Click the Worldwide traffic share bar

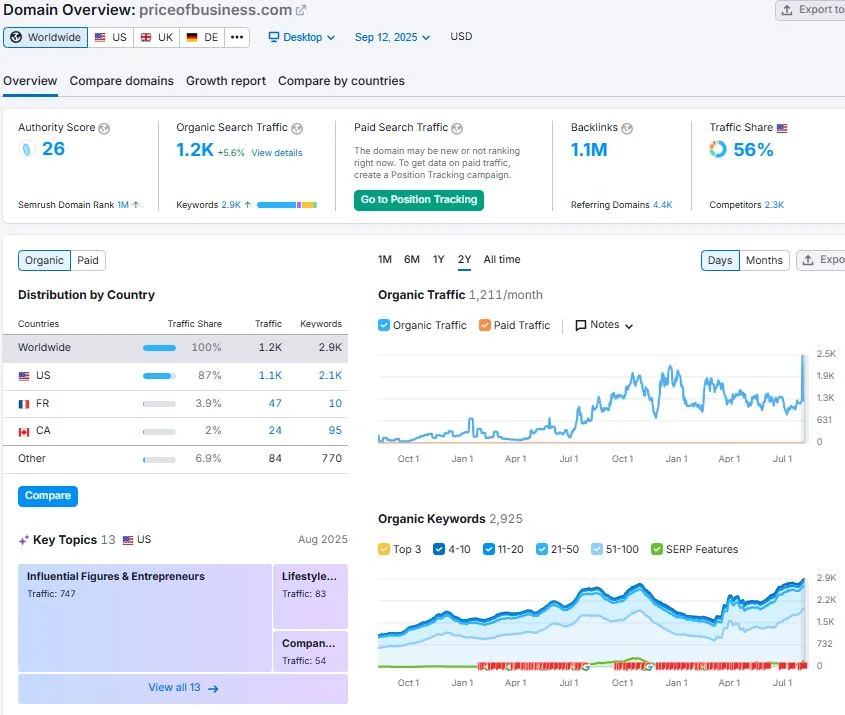coord(159,348)
